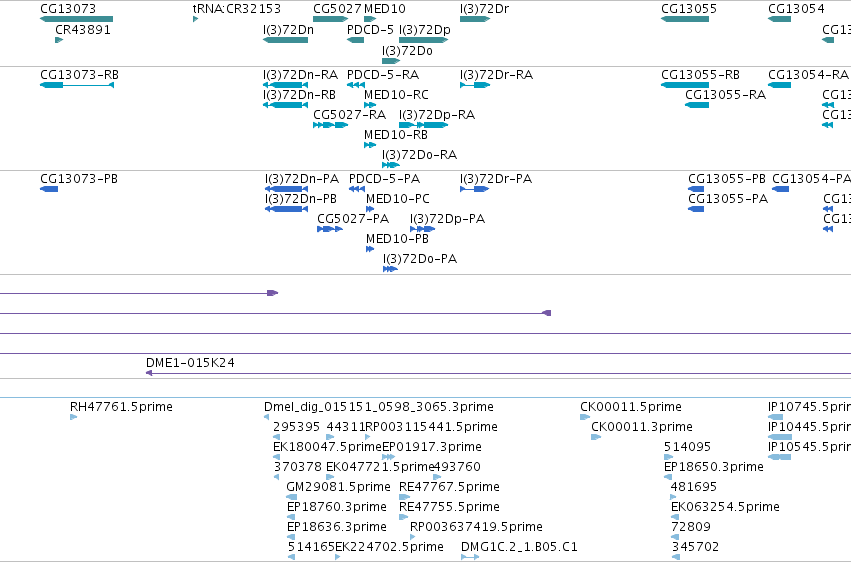The height and width of the screenshot is (562, 851).
Task: Click the PDCD-5-RA transcript
Action: (355, 85)
